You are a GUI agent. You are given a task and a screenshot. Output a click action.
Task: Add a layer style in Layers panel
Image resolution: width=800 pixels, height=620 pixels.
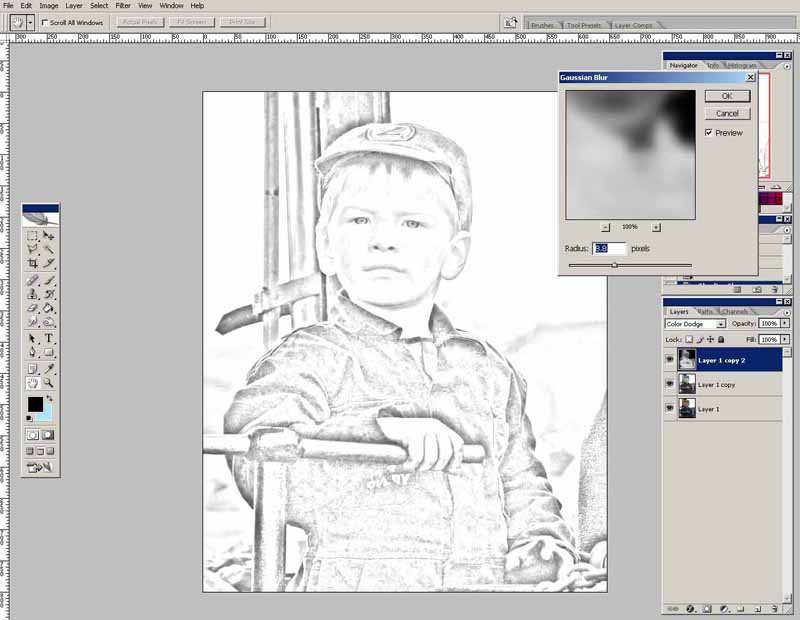tap(690, 609)
